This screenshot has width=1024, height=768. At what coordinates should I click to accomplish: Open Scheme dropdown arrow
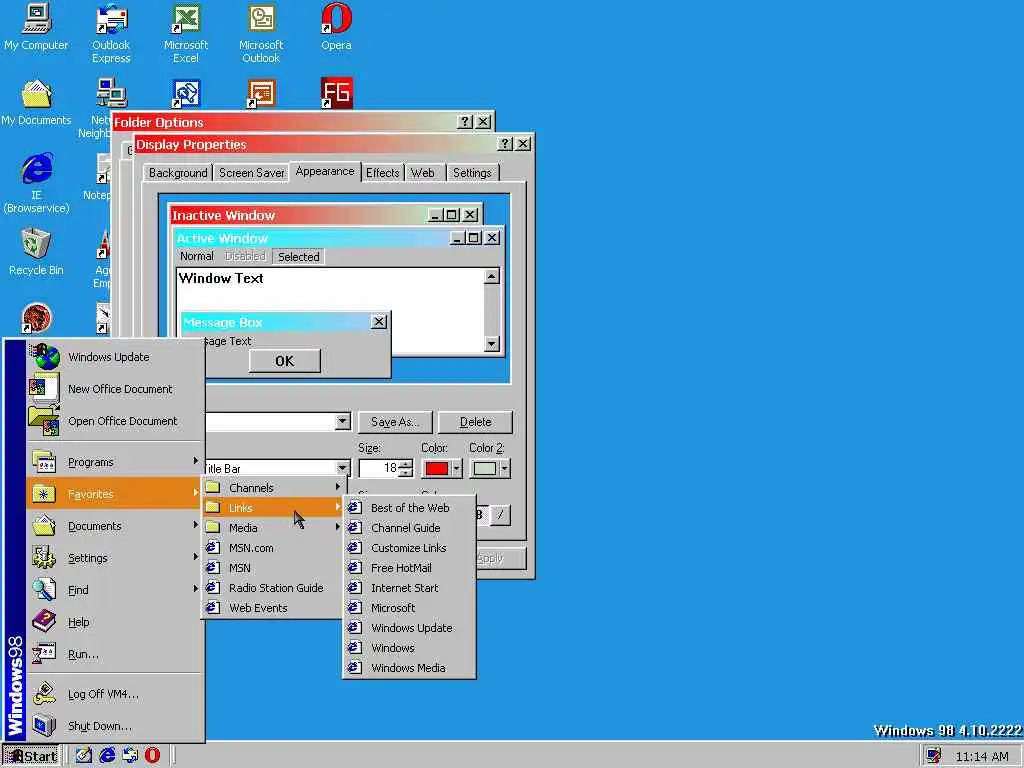(x=343, y=422)
